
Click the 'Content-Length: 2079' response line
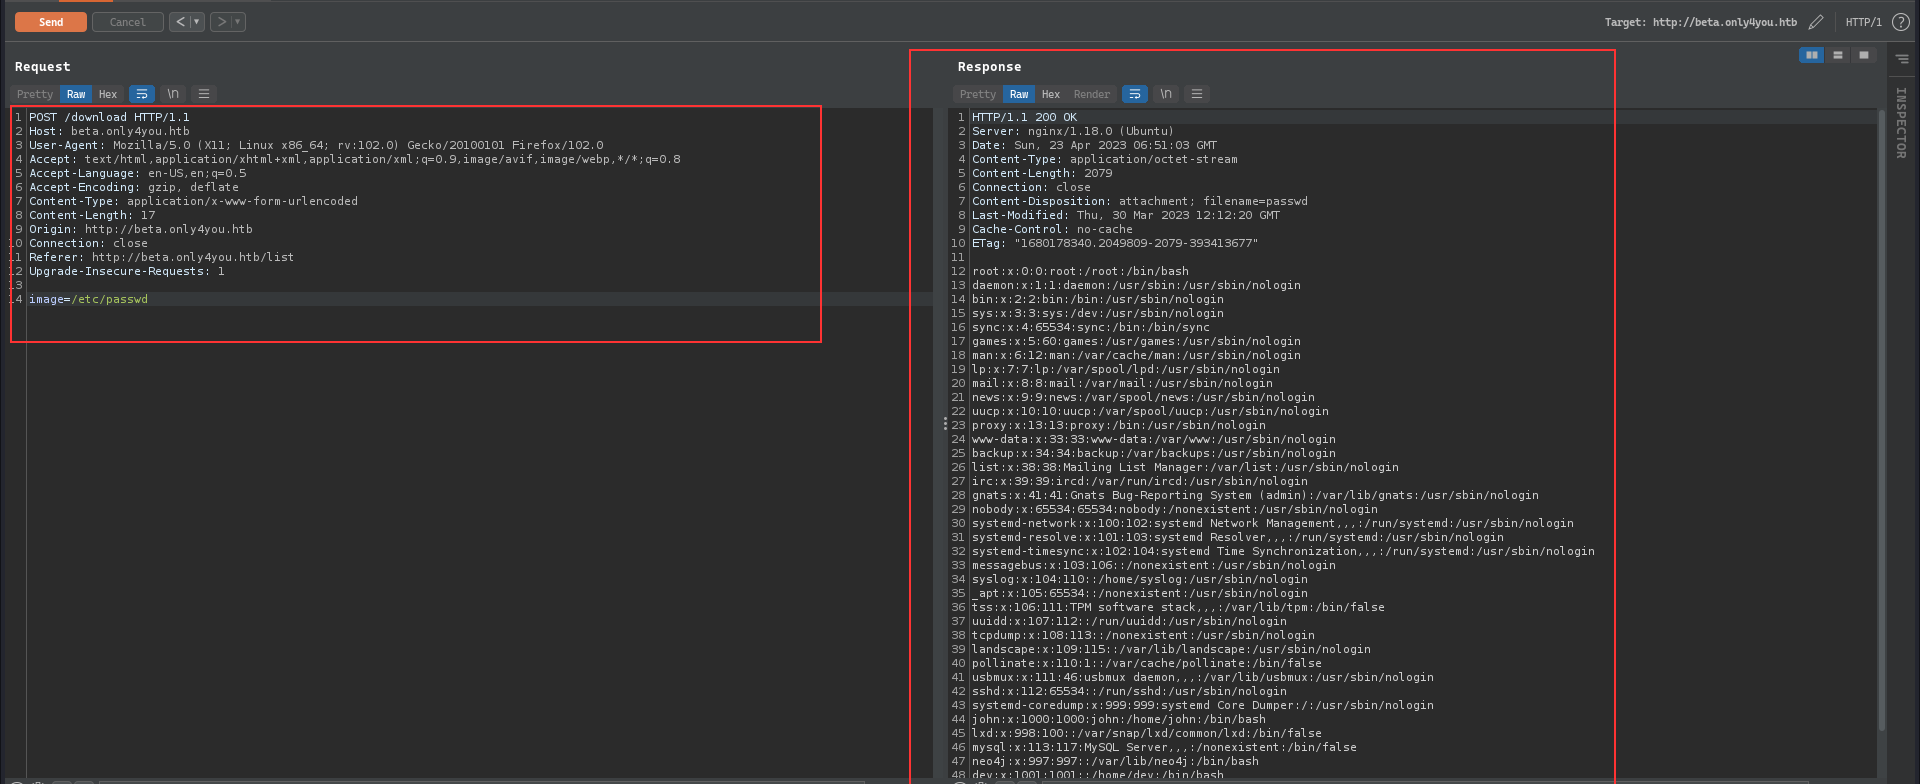click(1042, 173)
